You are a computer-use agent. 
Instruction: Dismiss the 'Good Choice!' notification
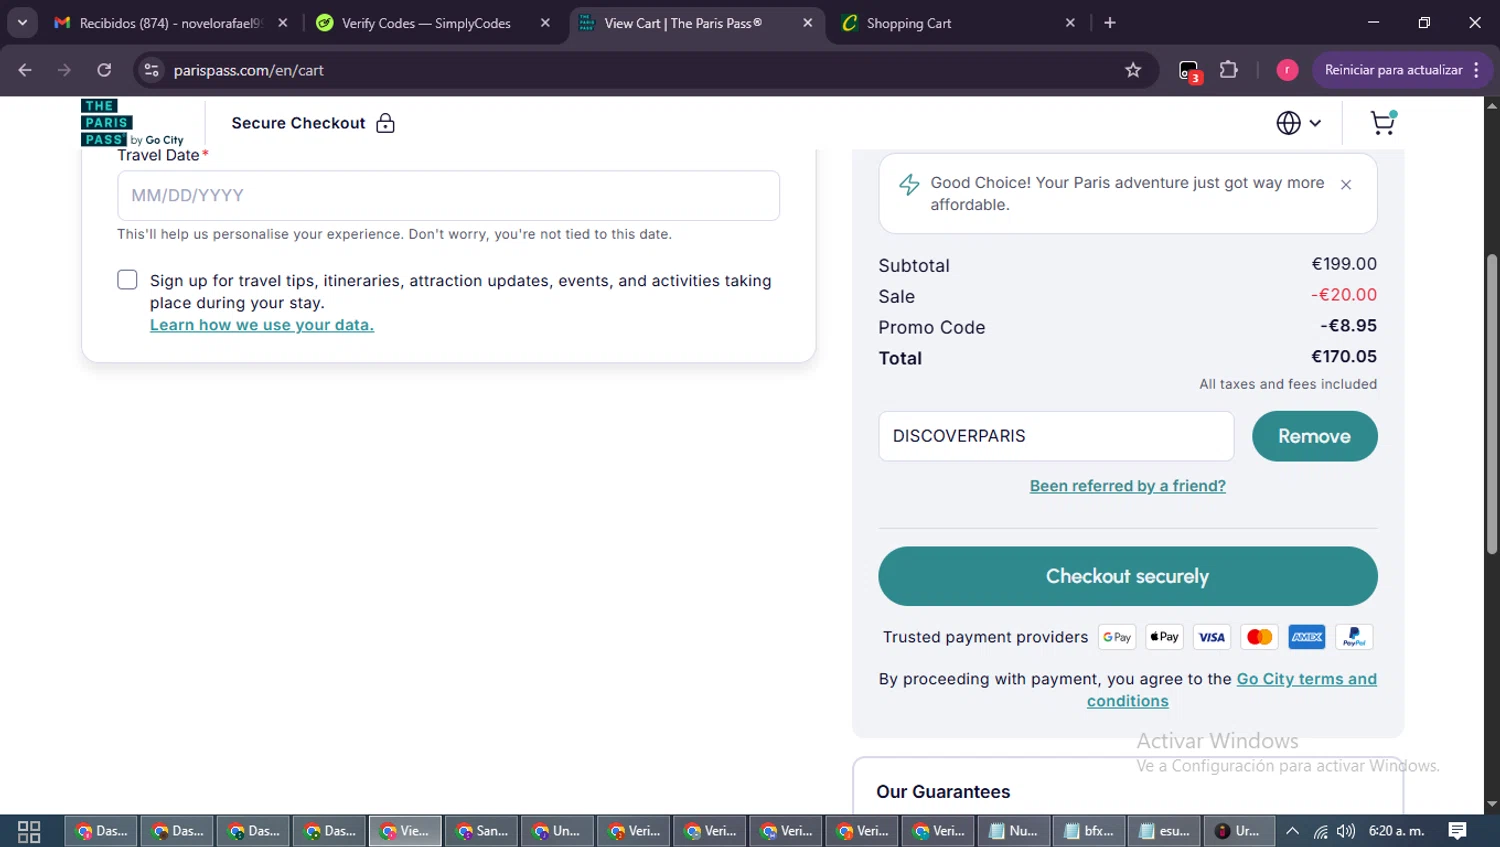coord(1346,184)
